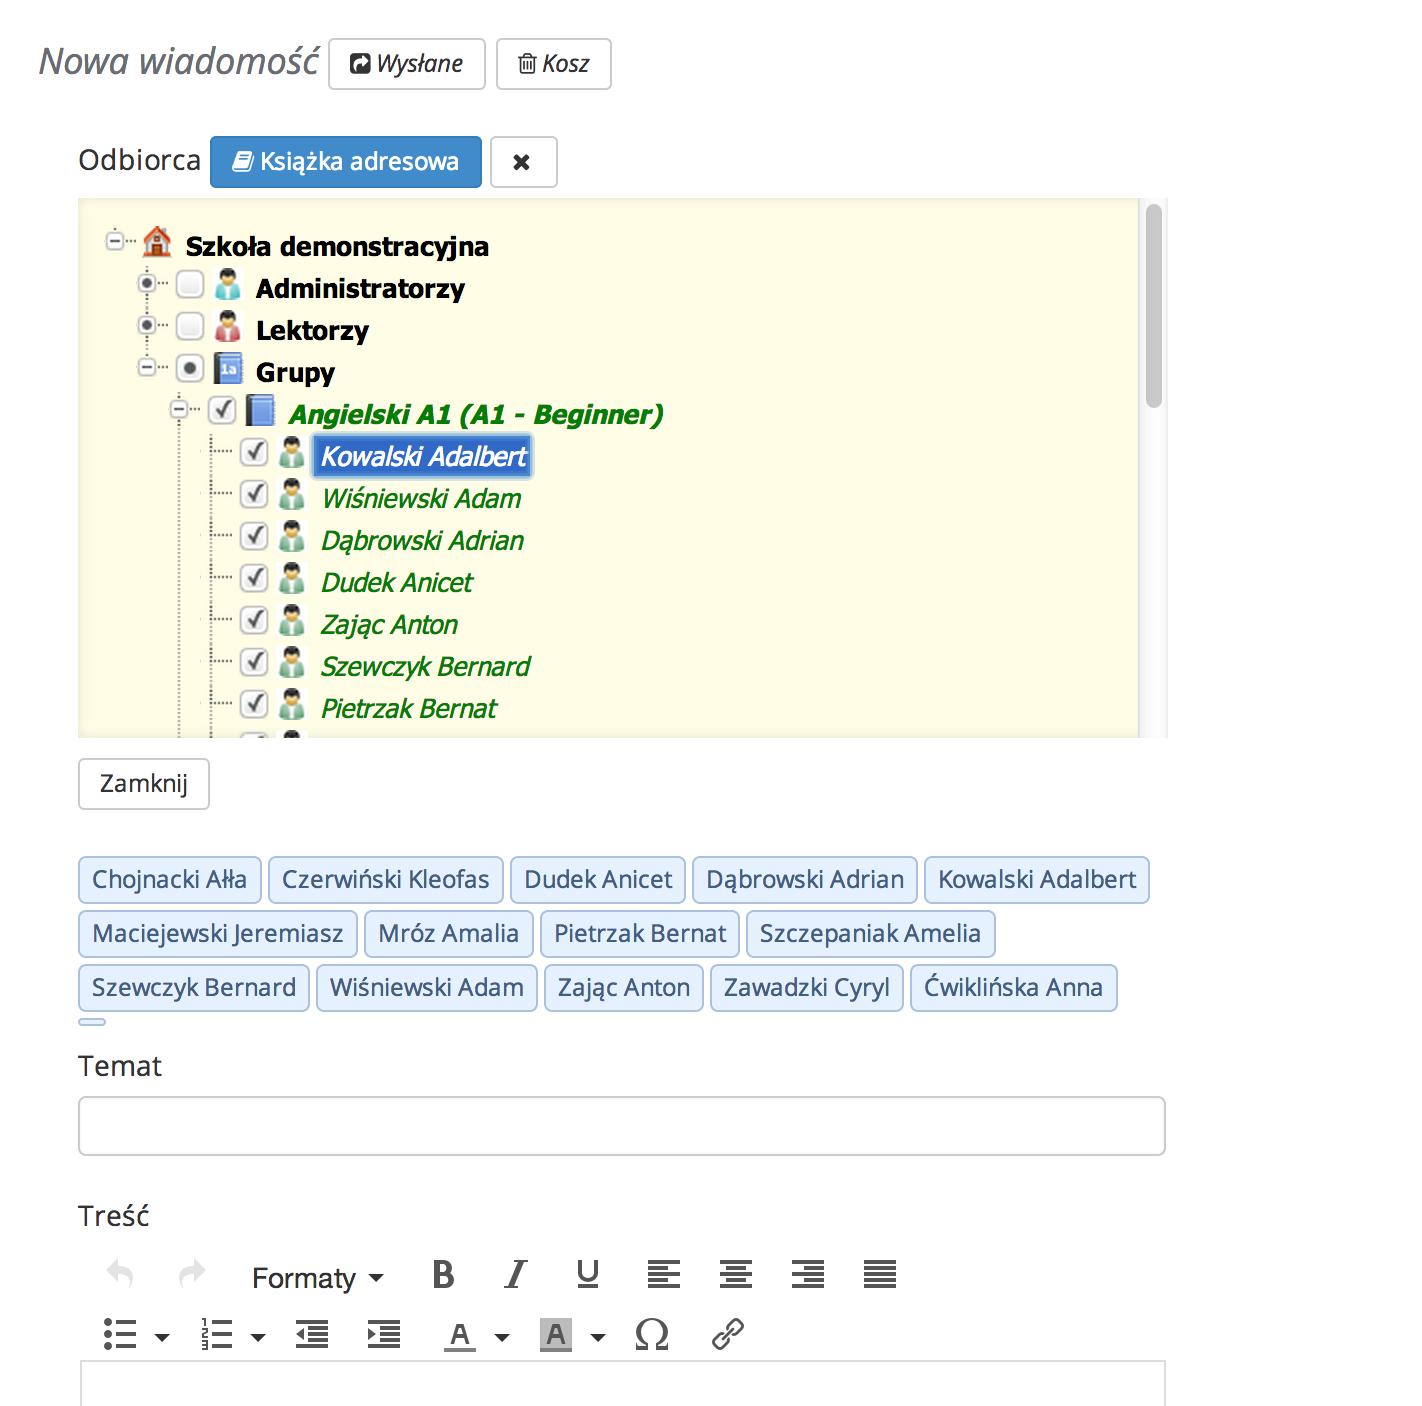
Task: Justify the message text
Action: [x=879, y=1275]
